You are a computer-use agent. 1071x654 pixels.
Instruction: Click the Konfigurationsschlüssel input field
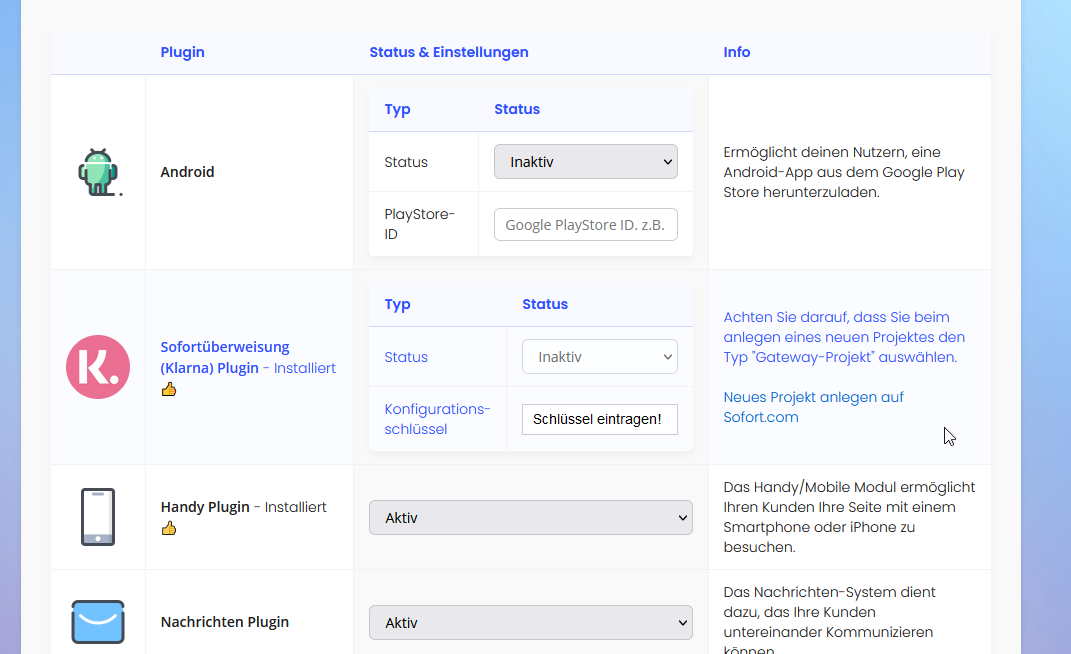pyautogui.click(x=599, y=419)
